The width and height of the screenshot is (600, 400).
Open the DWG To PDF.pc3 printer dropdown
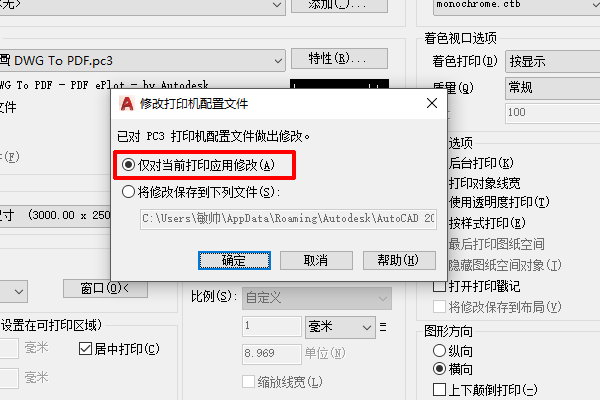point(142,60)
